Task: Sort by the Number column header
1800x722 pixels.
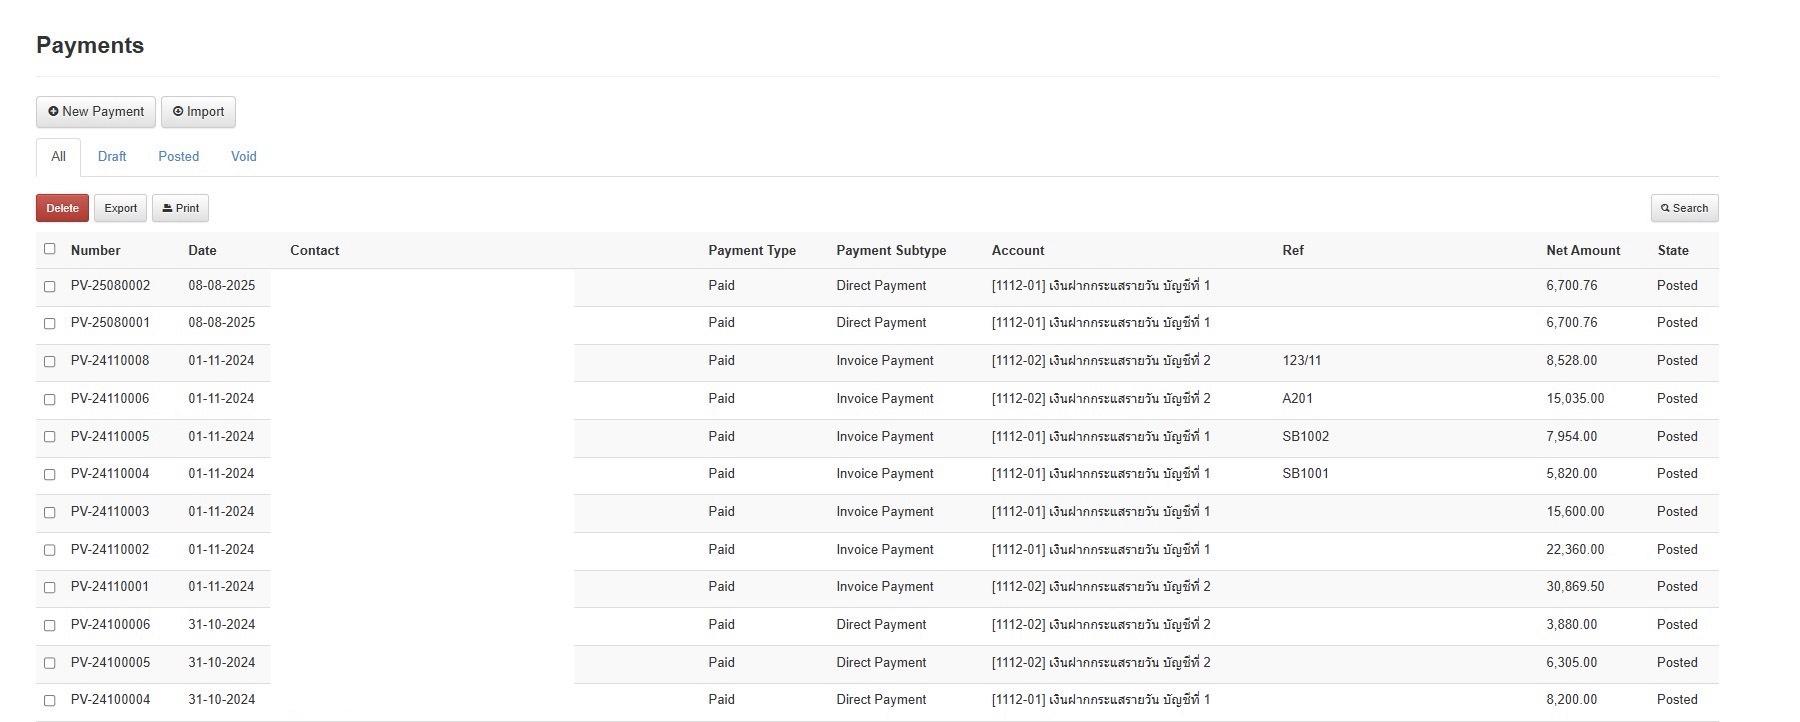Action: coord(95,251)
